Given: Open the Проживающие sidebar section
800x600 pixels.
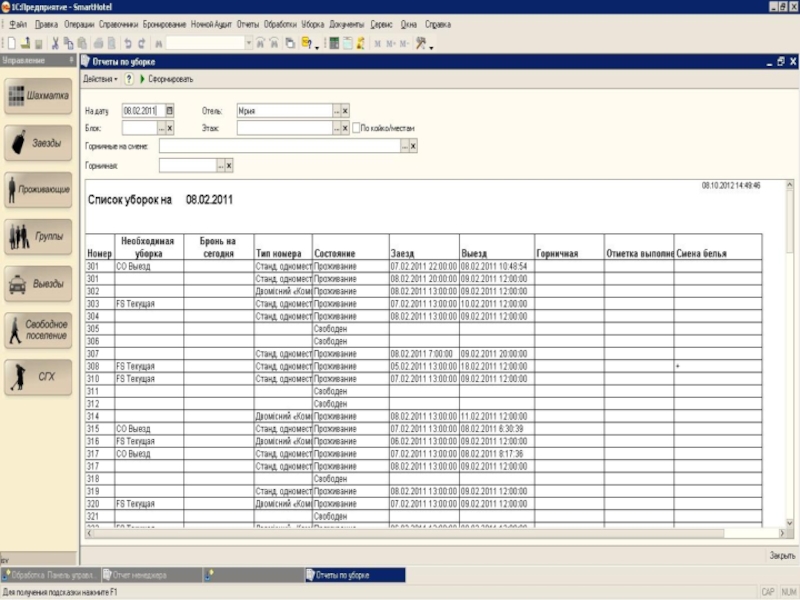Looking at the screenshot, I should tap(39, 189).
